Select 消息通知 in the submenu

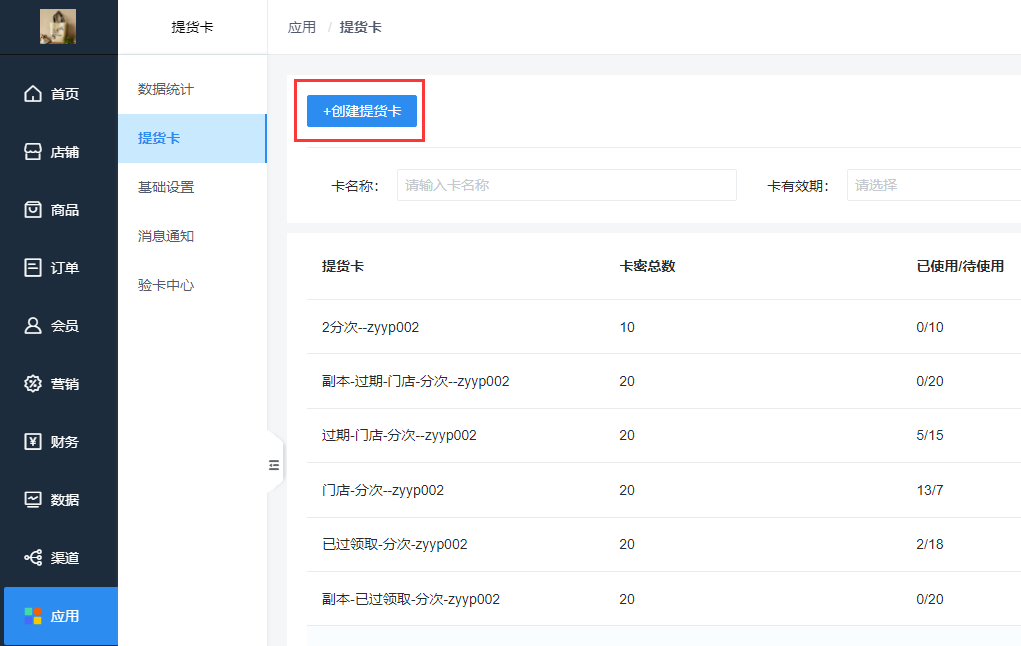tap(166, 237)
